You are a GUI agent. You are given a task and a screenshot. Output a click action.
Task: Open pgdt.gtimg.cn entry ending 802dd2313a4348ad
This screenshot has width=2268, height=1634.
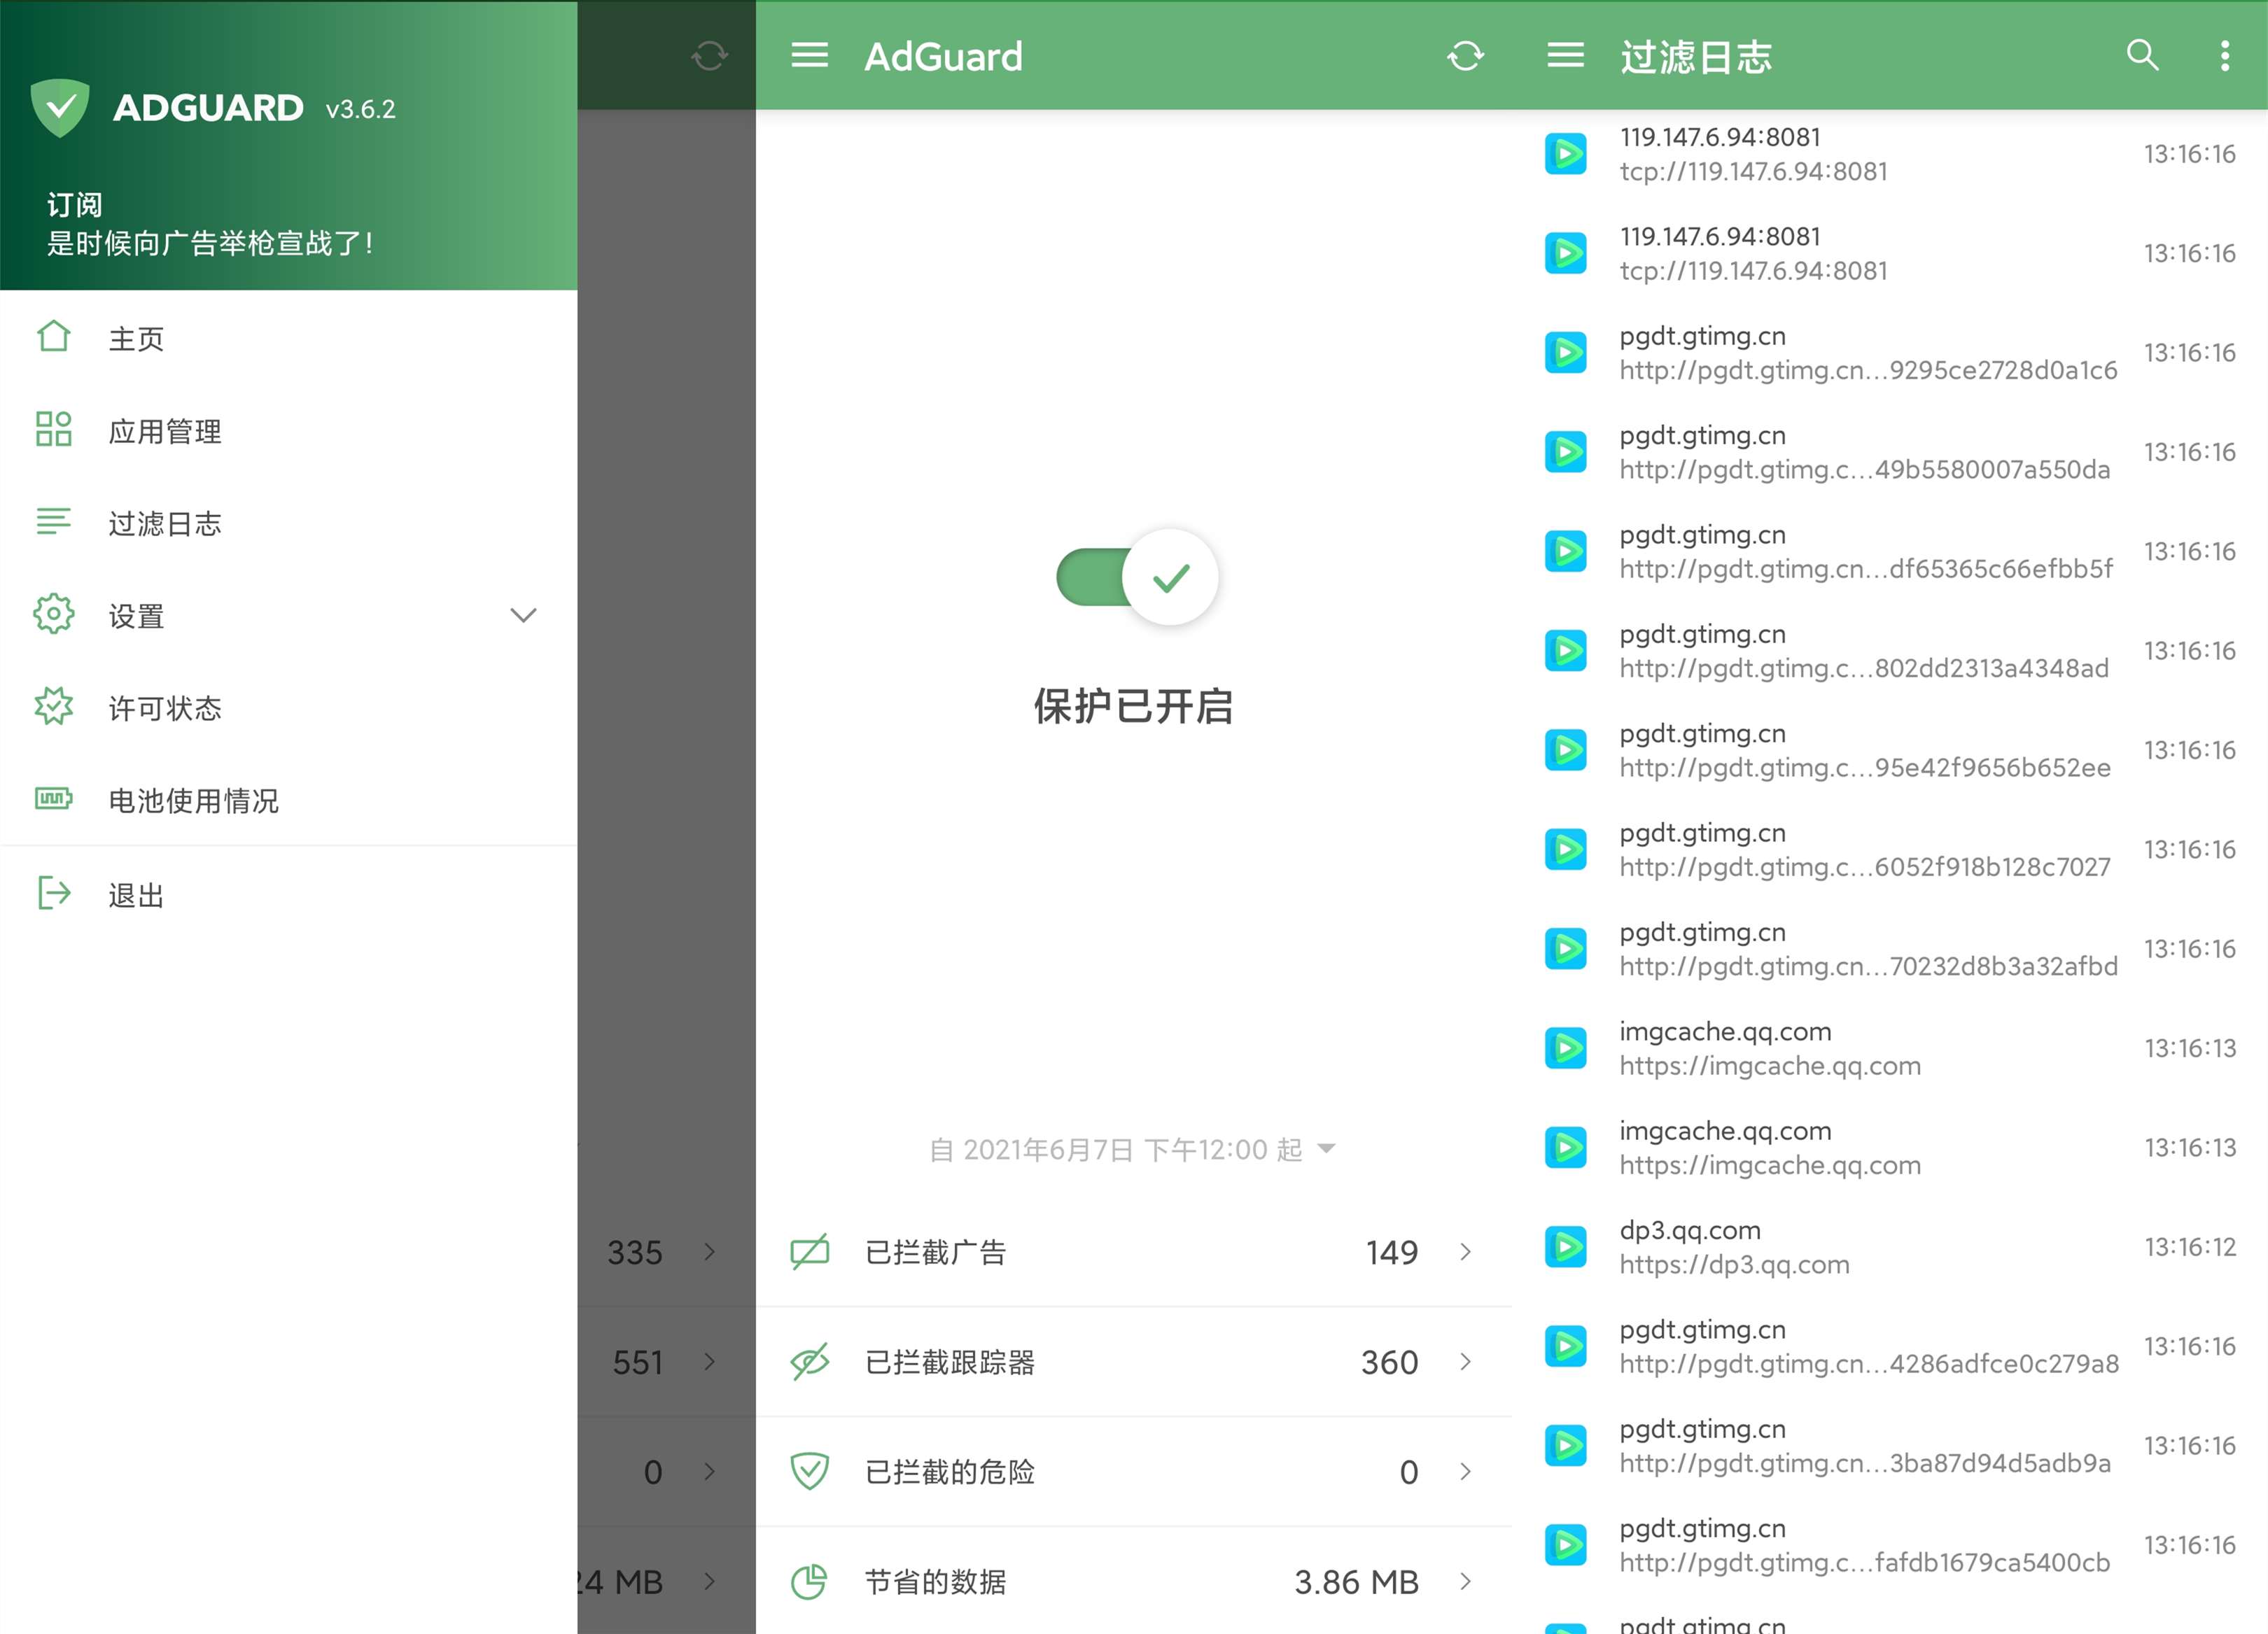(x=1890, y=650)
